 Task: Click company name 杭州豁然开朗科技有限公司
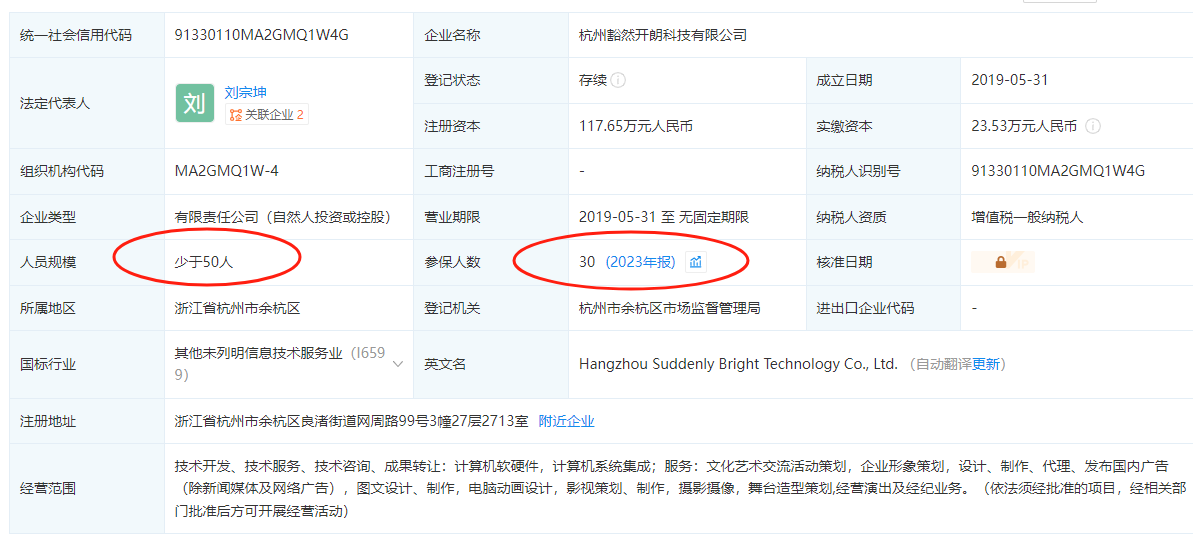pos(662,35)
